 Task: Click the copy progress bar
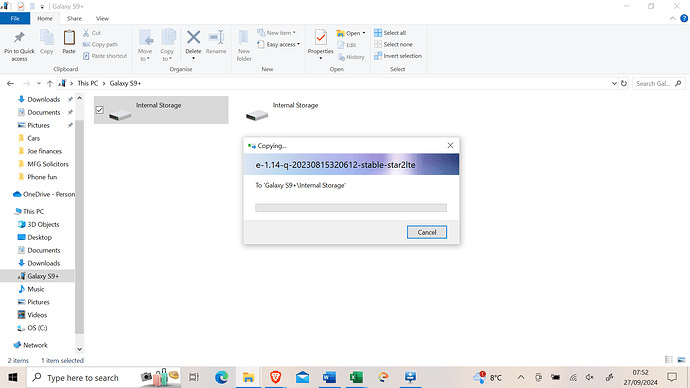tap(351, 208)
